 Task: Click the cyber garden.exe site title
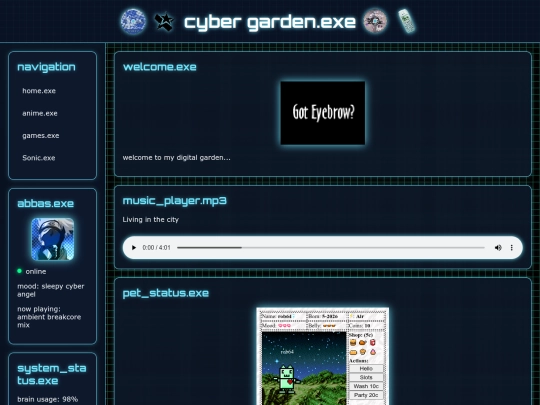(x=270, y=22)
